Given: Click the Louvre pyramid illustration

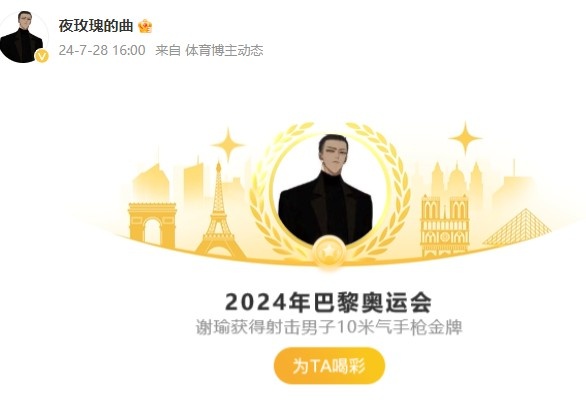Looking at the screenshot, I should (x=518, y=227).
